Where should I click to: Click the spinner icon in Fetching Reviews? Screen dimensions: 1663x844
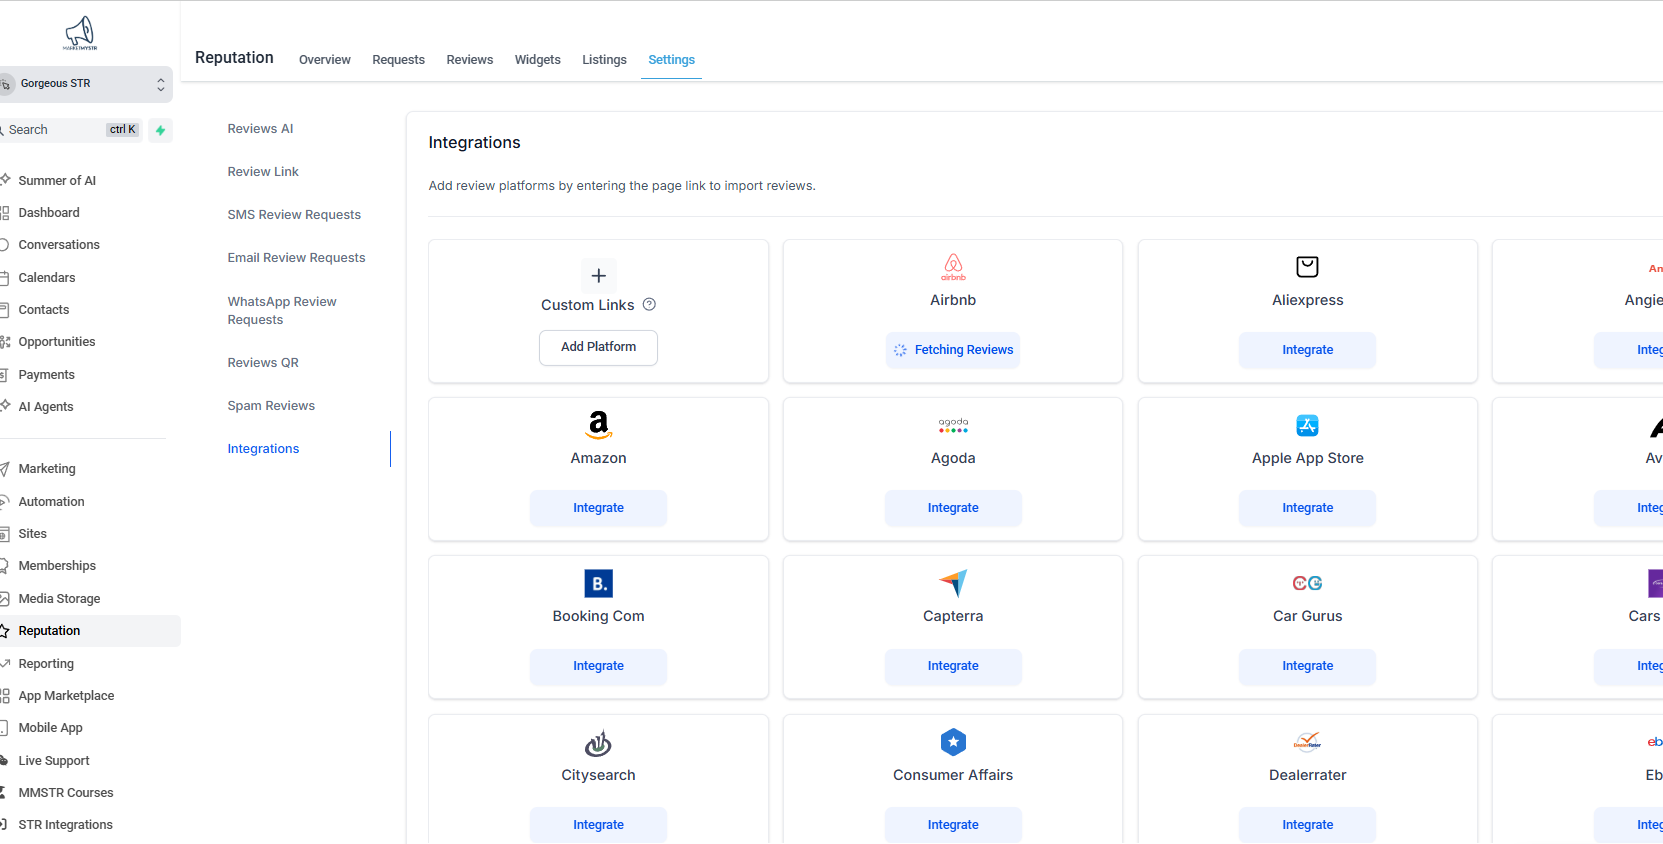coord(900,350)
